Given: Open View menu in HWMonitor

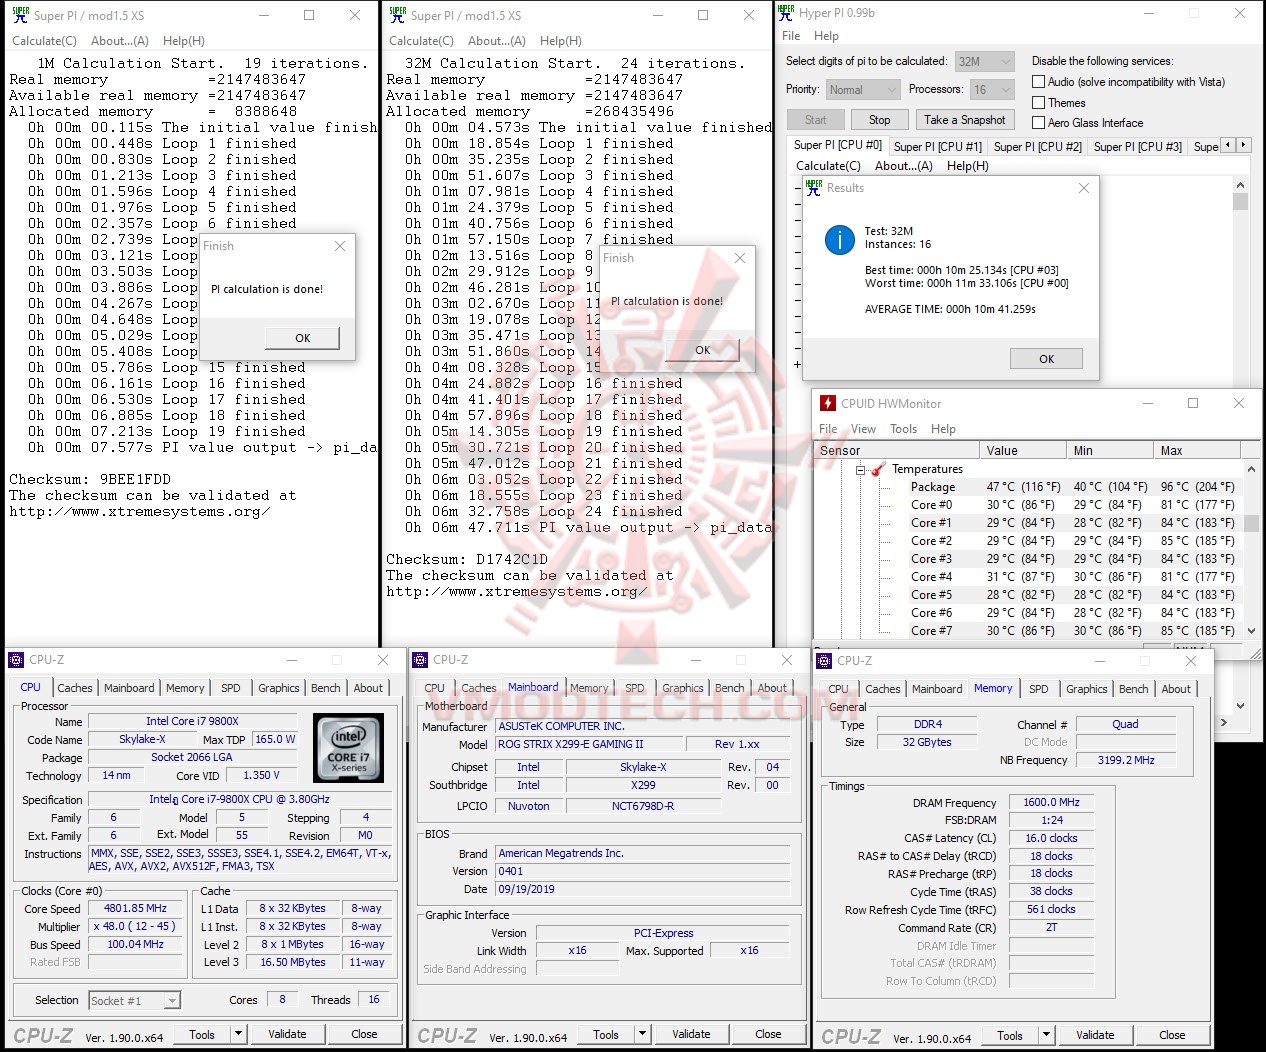Looking at the screenshot, I should tap(863, 429).
